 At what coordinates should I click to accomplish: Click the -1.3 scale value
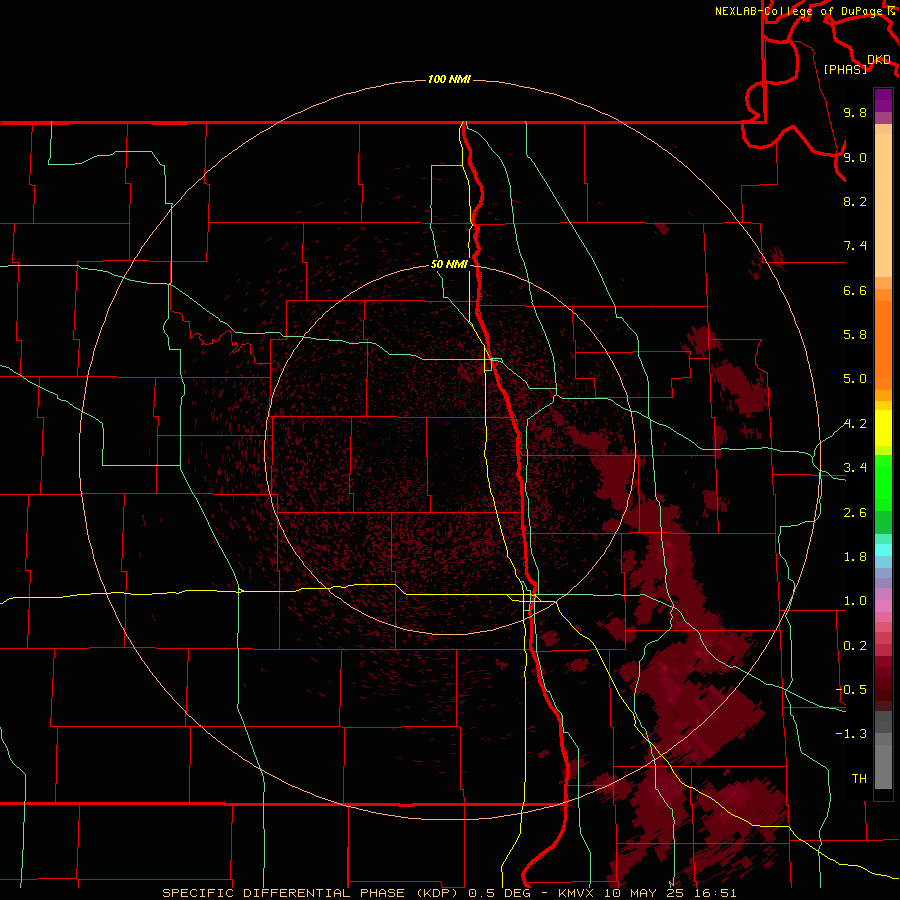(x=851, y=734)
